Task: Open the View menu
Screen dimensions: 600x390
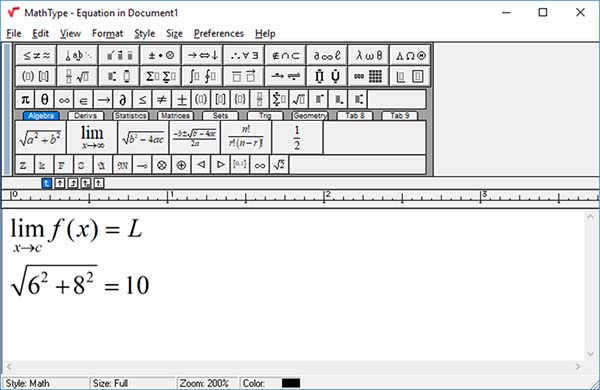Action: click(70, 34)
